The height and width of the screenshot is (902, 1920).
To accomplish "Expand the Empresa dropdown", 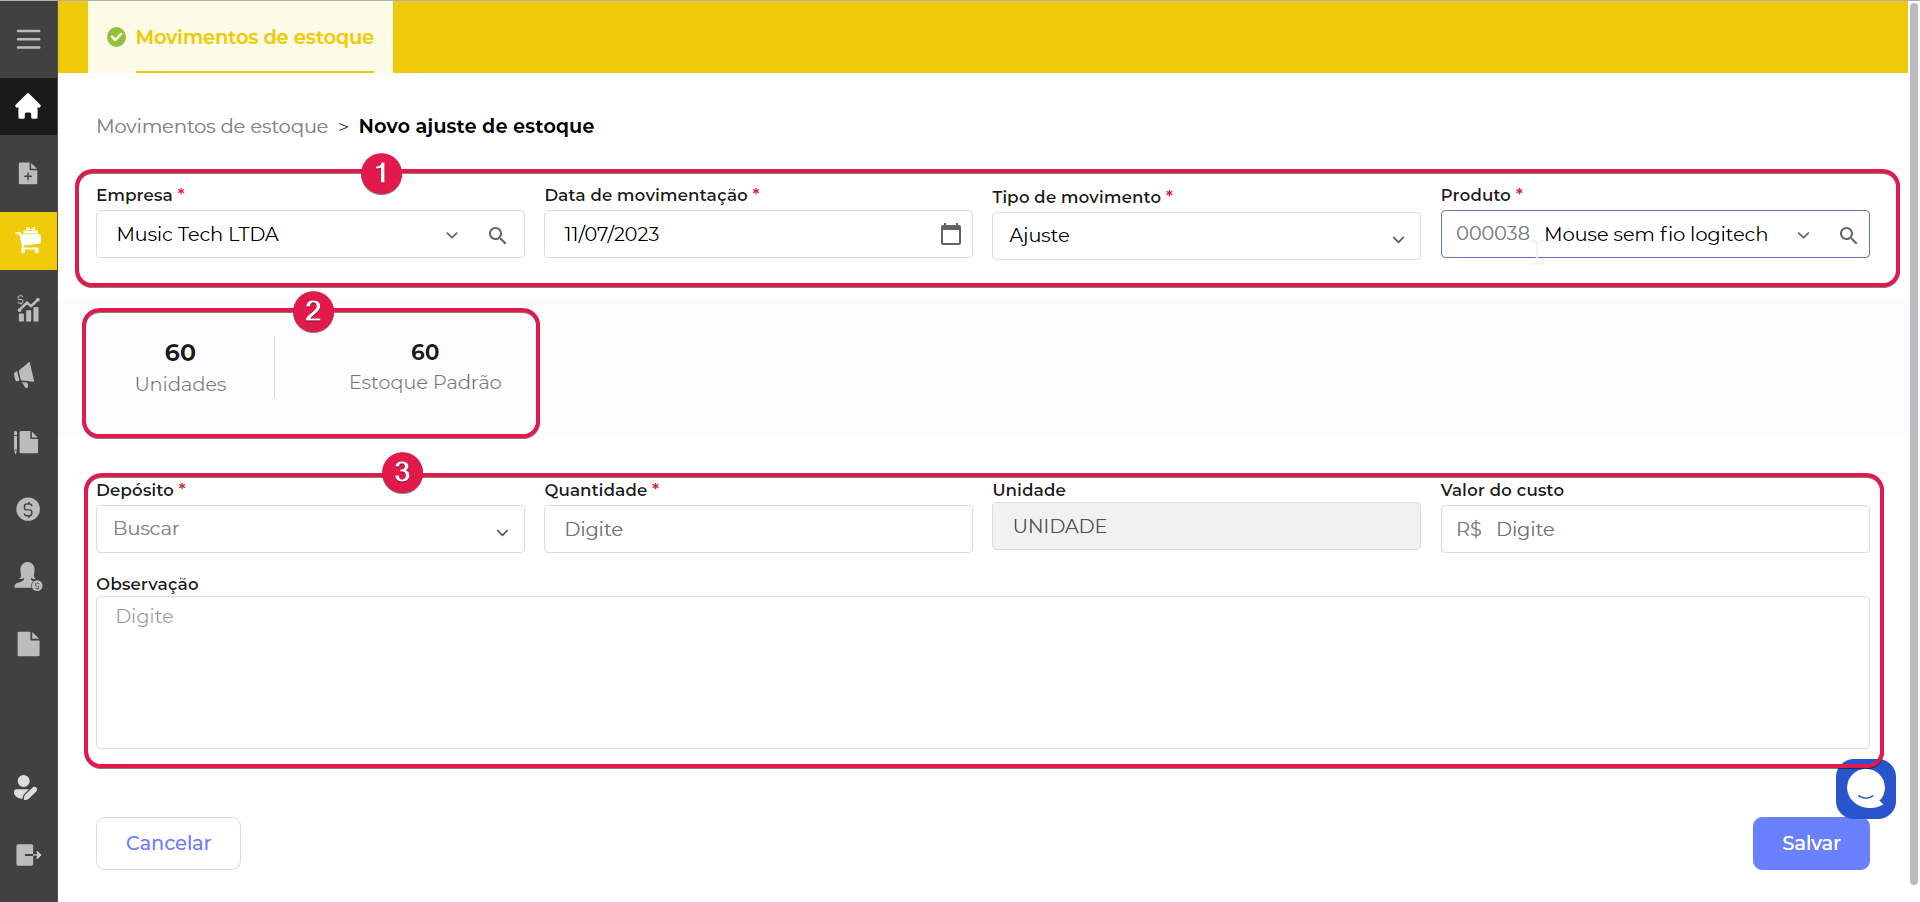I will (452, 235).
